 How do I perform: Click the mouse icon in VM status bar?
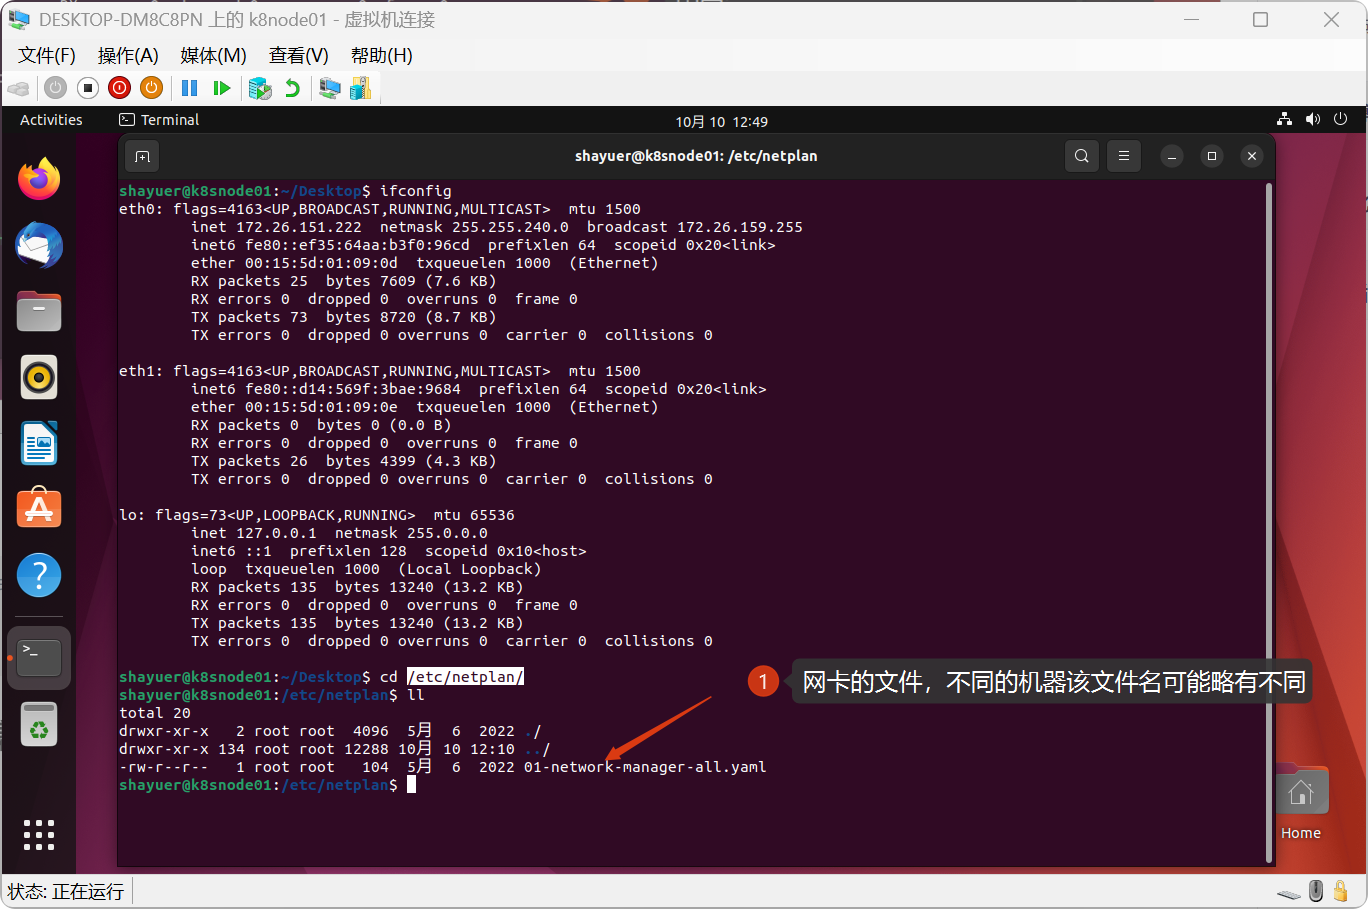click(x=1316, y=891)
